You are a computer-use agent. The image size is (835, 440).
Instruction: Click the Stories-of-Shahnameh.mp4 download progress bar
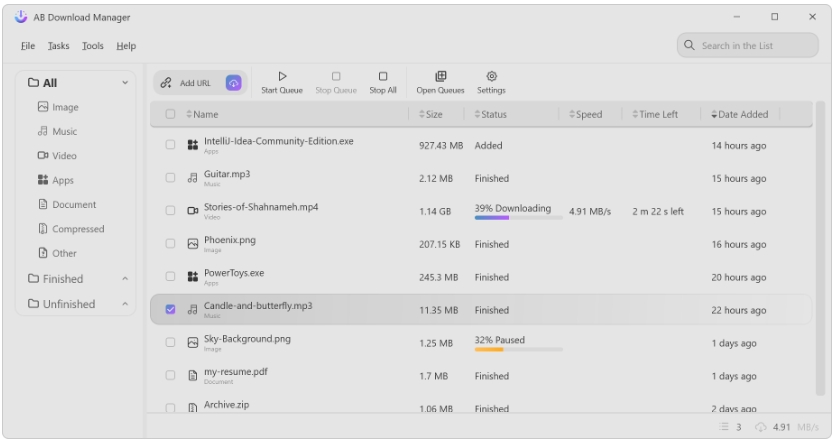[518, 218]
